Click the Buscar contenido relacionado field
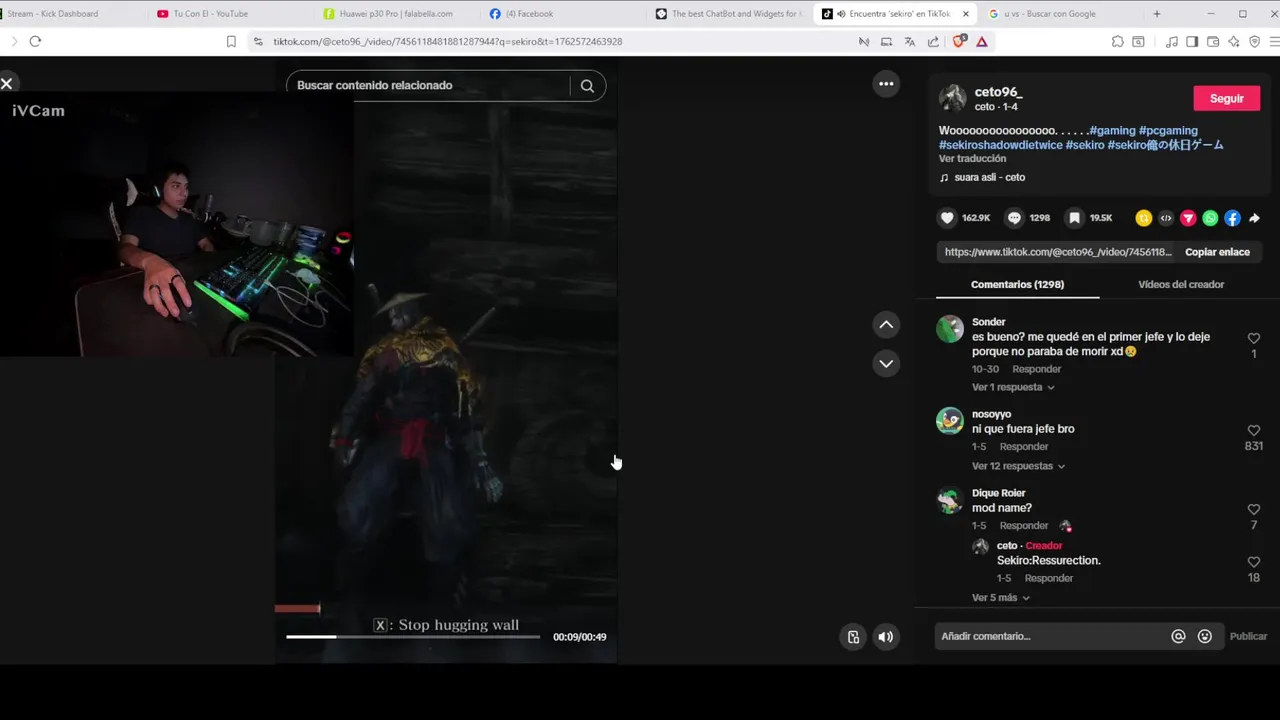This screenshot has width=1280, height=720. [x=428, y=86]
